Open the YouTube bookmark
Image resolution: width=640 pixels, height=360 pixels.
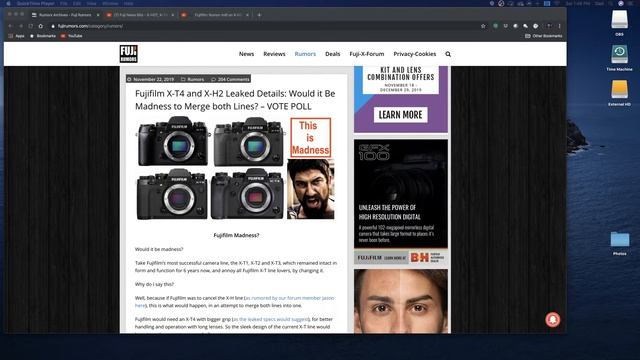point(71,36)
